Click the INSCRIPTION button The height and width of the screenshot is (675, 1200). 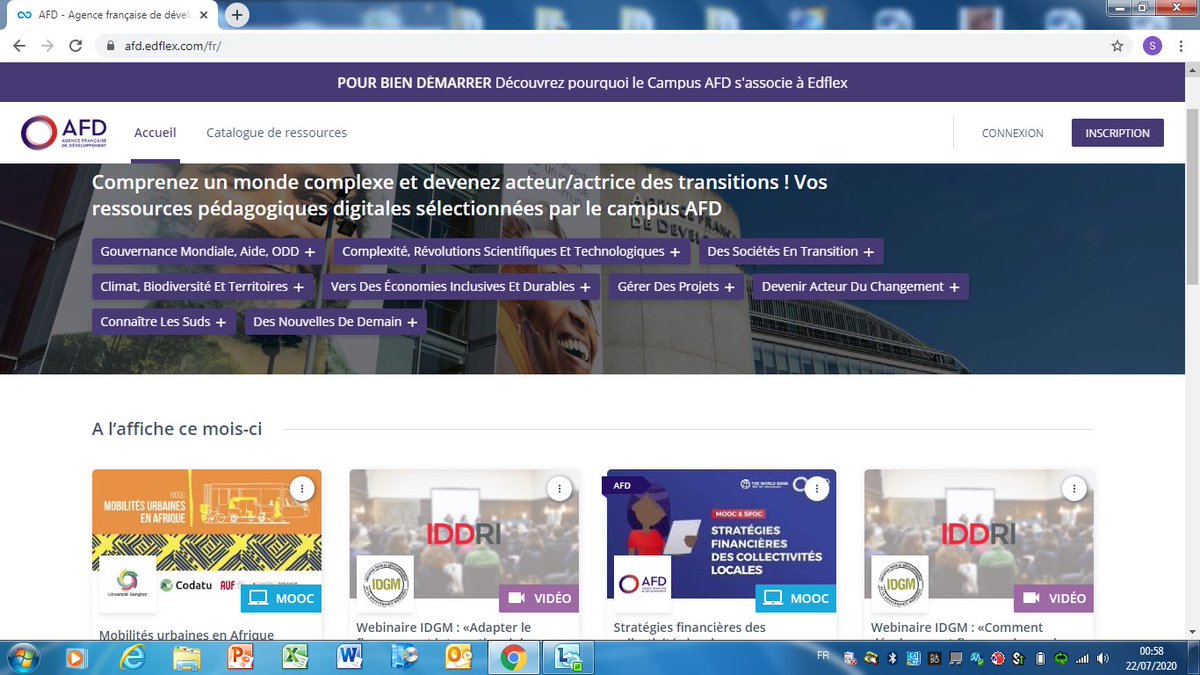tap(1118, 133)
